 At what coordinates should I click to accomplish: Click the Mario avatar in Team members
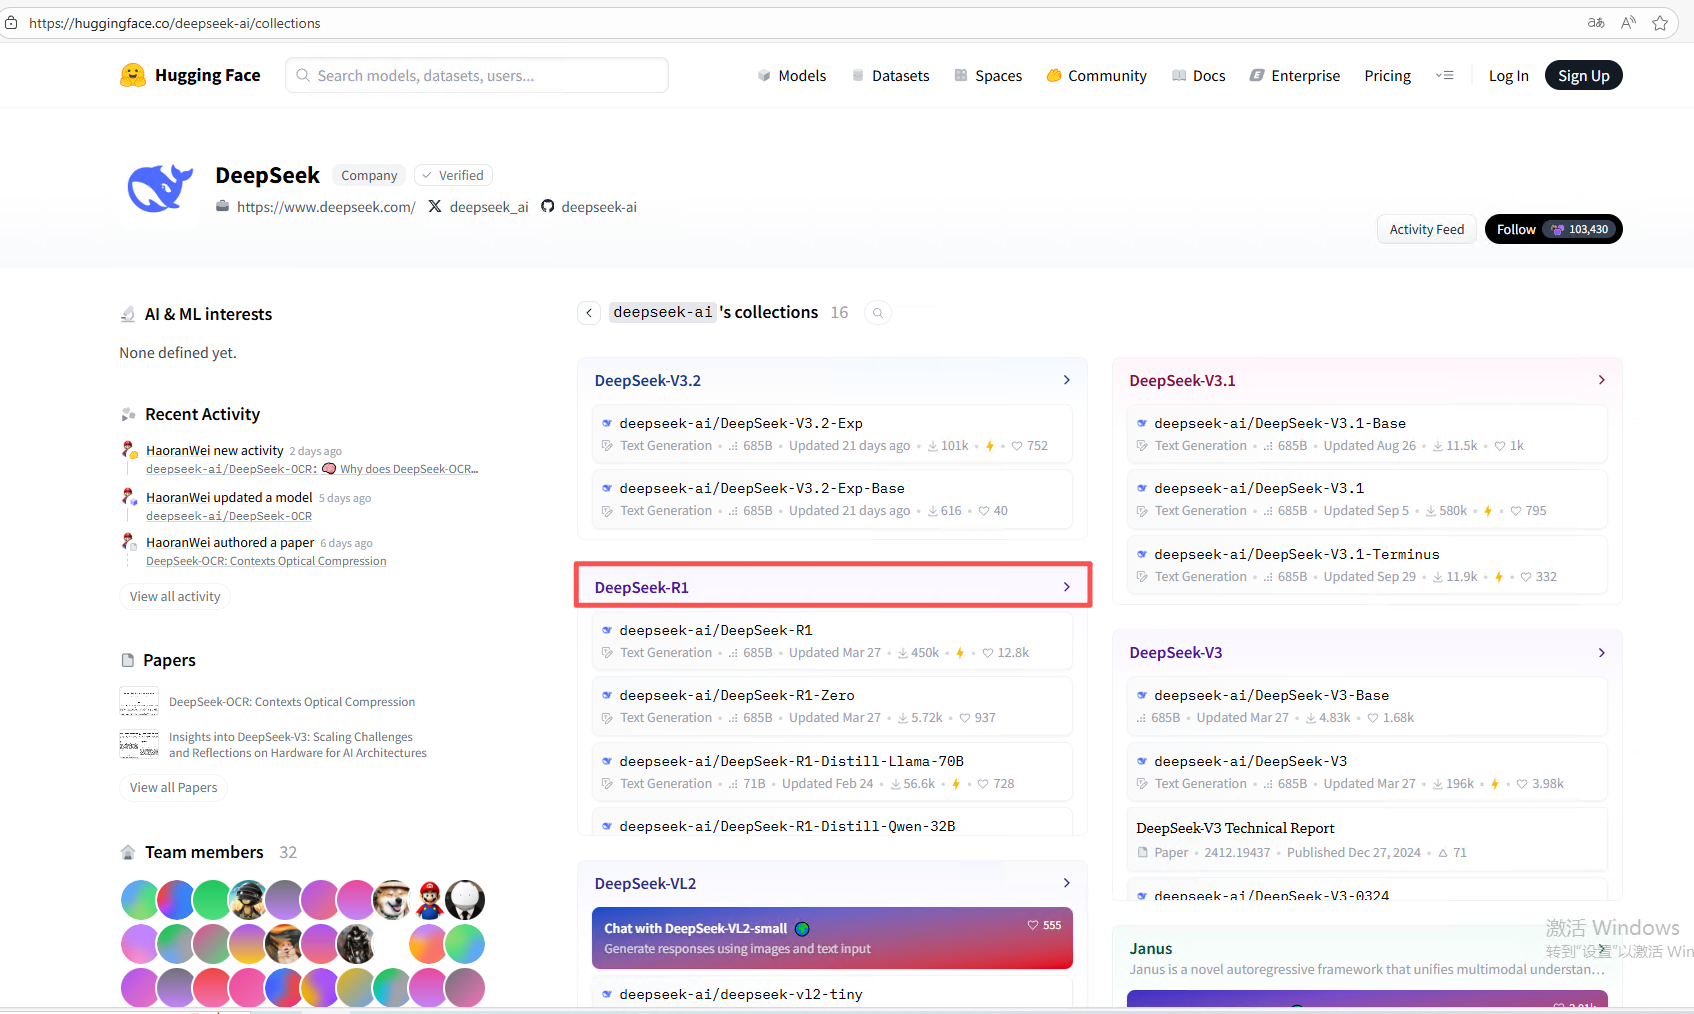429,900
